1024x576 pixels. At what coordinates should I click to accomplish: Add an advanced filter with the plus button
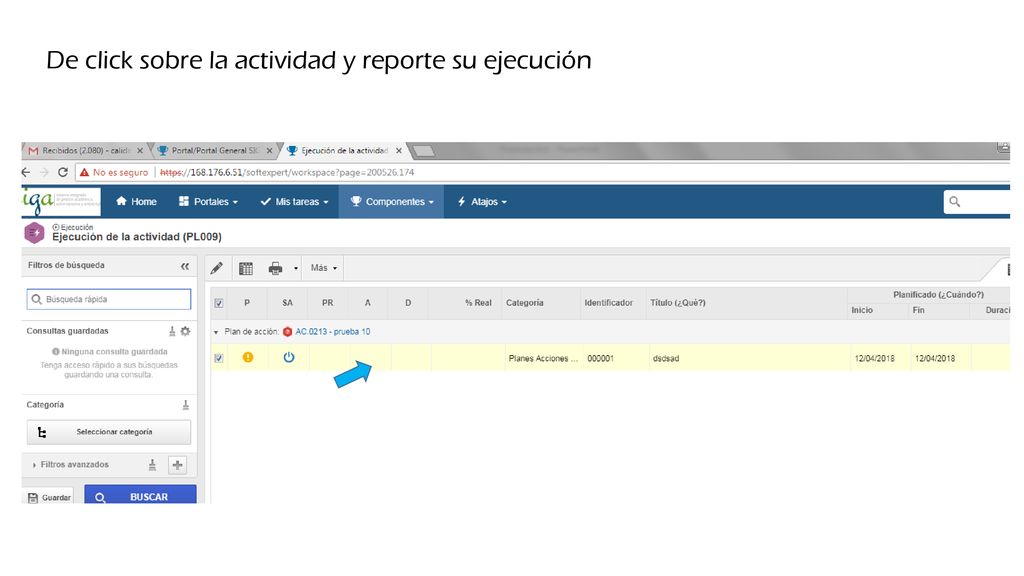point(177,465)
